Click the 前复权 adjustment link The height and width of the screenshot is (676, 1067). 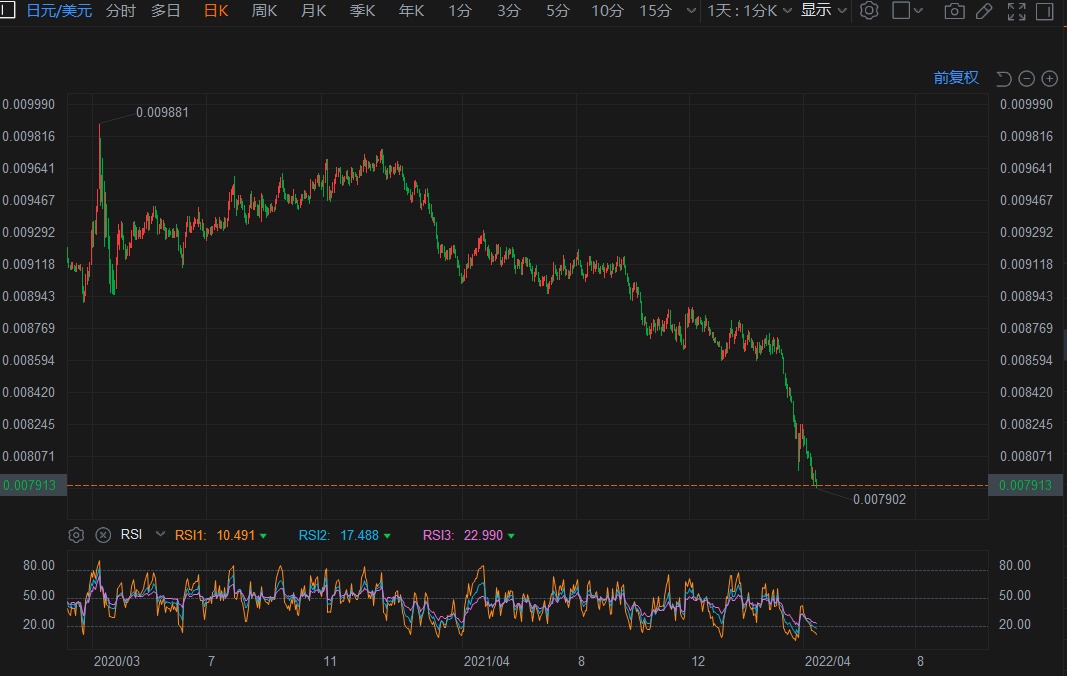point(956,78)
